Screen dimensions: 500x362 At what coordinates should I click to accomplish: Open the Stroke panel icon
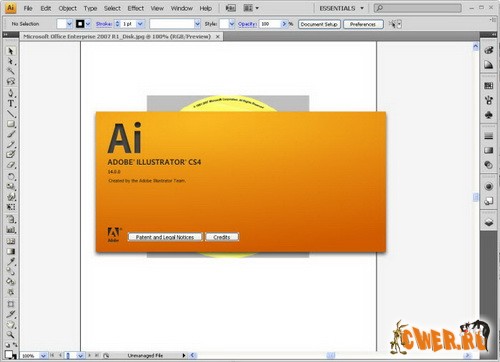[489, 136]
